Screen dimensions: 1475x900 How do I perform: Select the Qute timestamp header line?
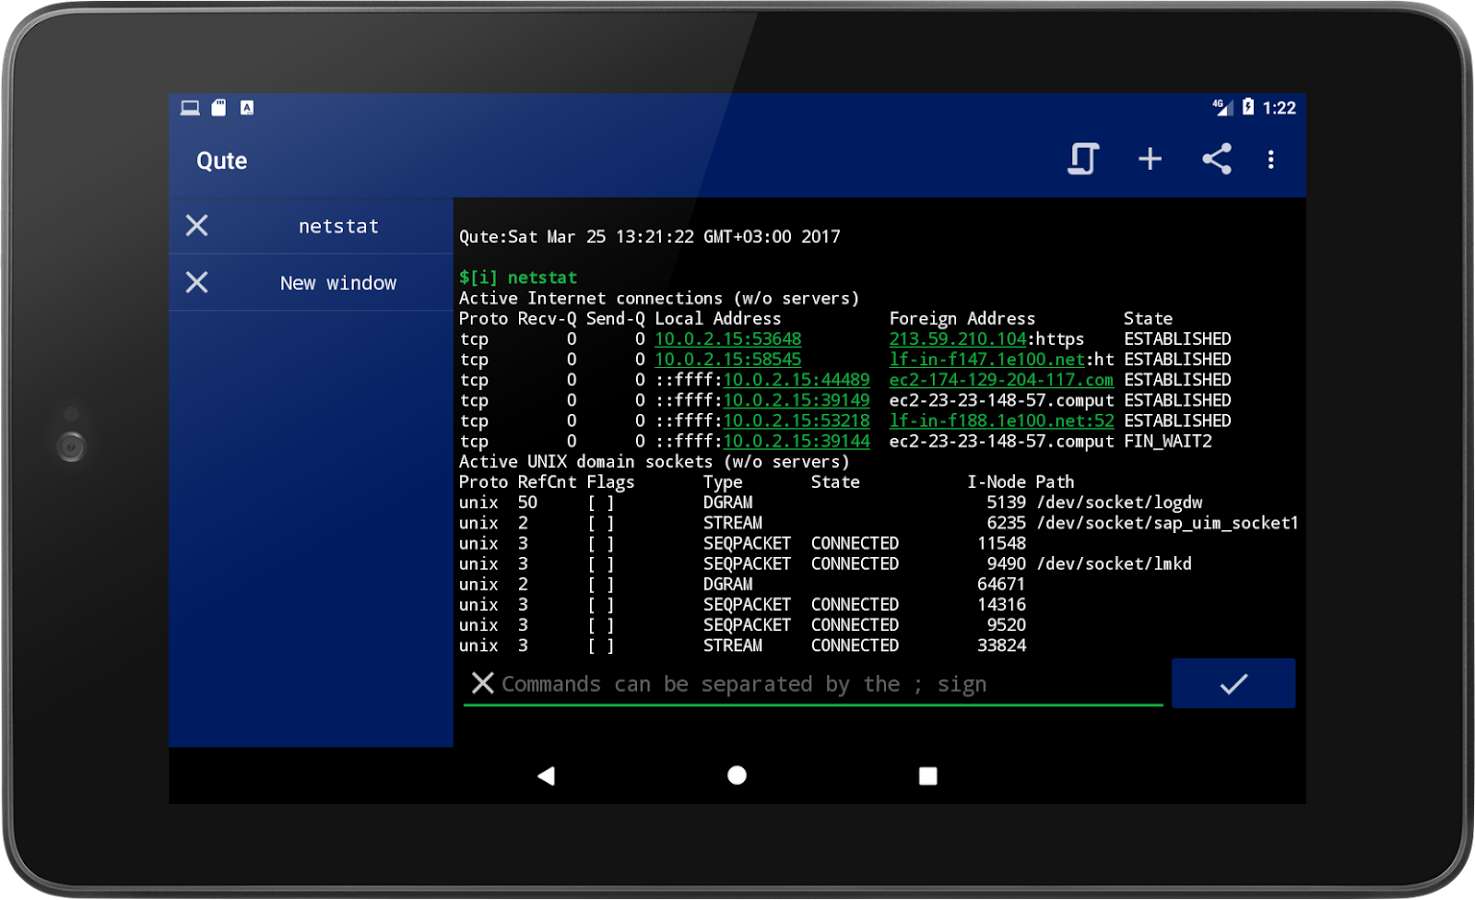[x=650, y=237]
